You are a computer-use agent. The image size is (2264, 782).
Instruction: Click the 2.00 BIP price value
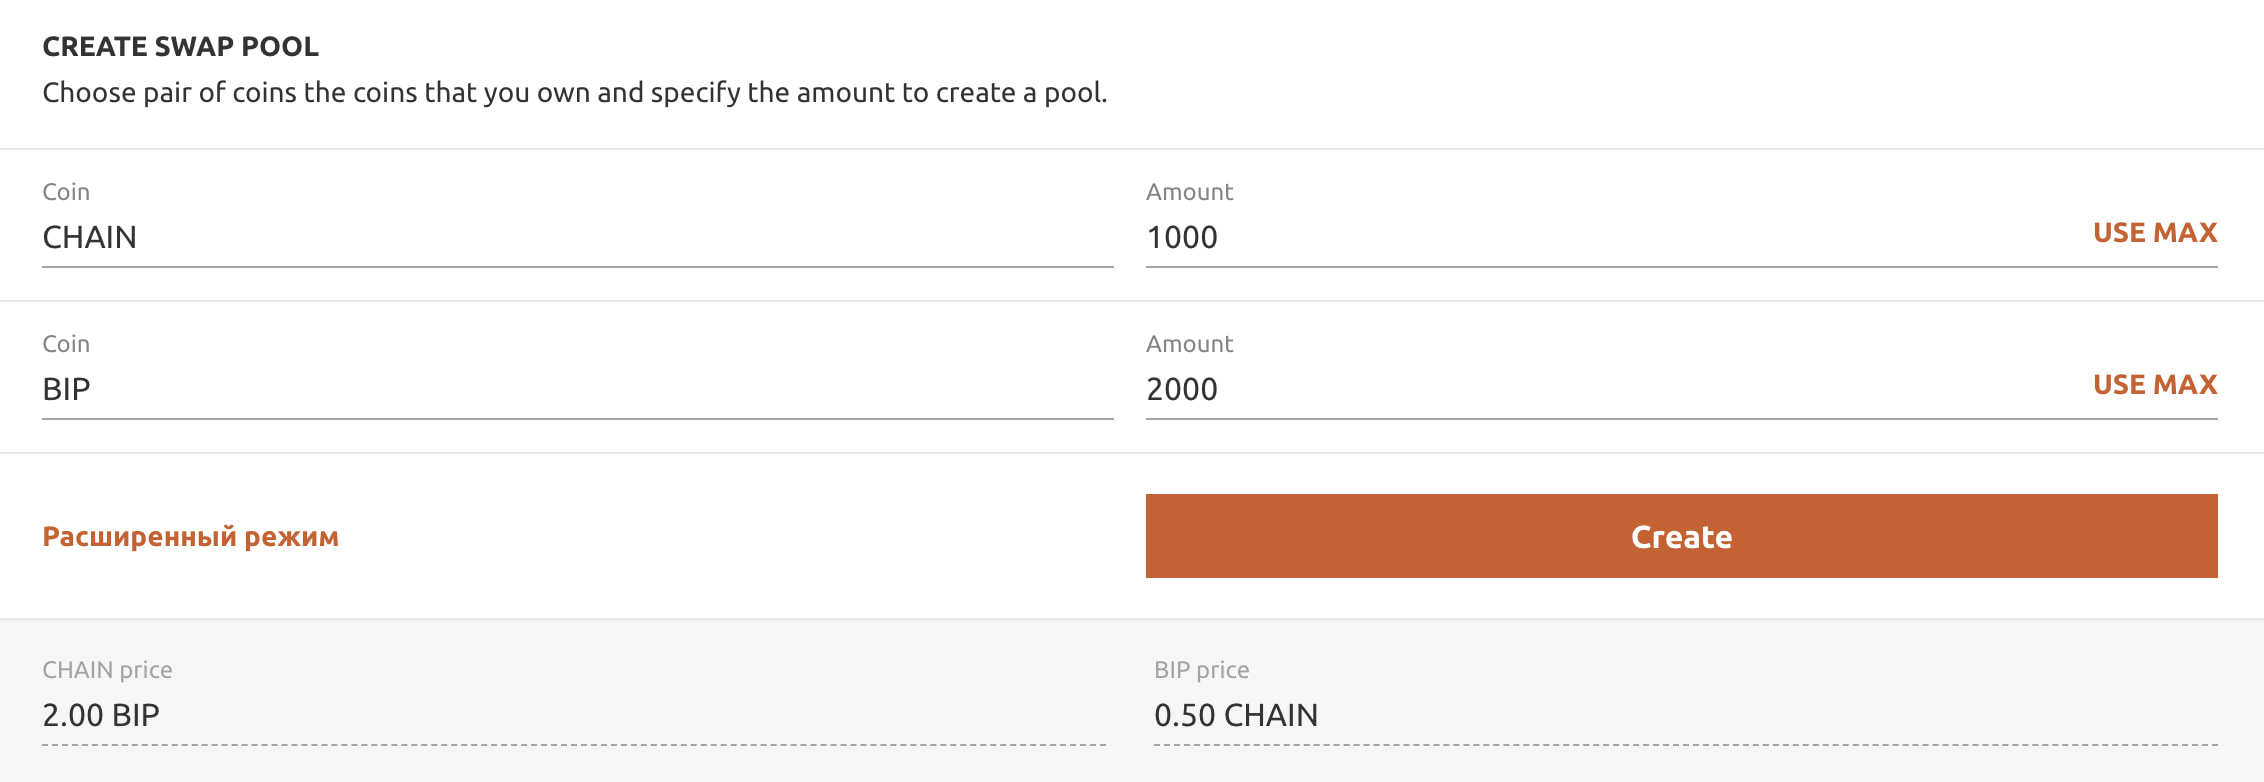click(101, 715)
